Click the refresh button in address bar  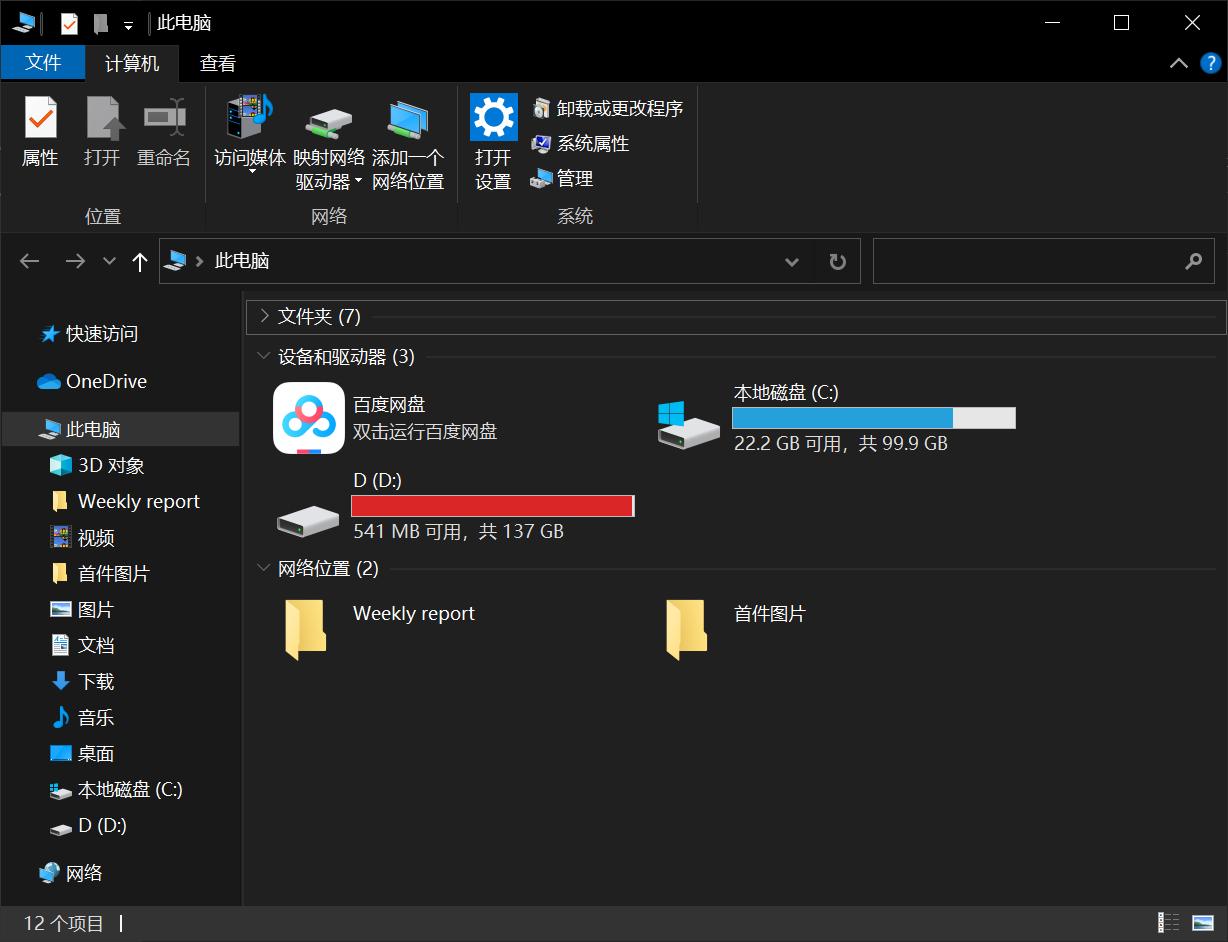(838, 261)
